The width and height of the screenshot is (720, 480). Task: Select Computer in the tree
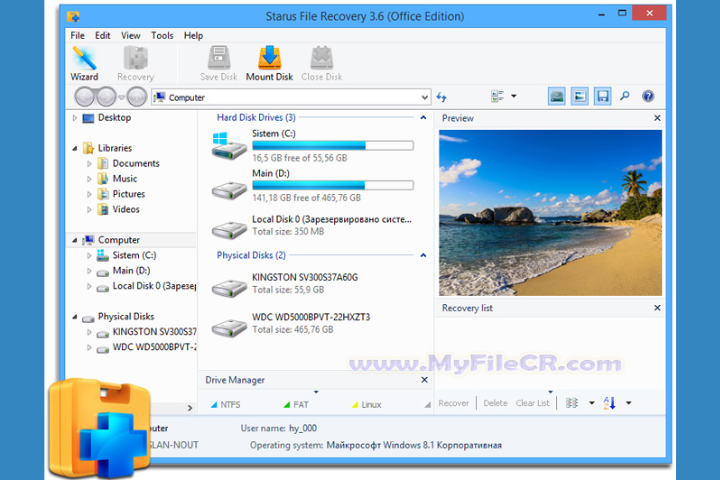coord(119,240)
